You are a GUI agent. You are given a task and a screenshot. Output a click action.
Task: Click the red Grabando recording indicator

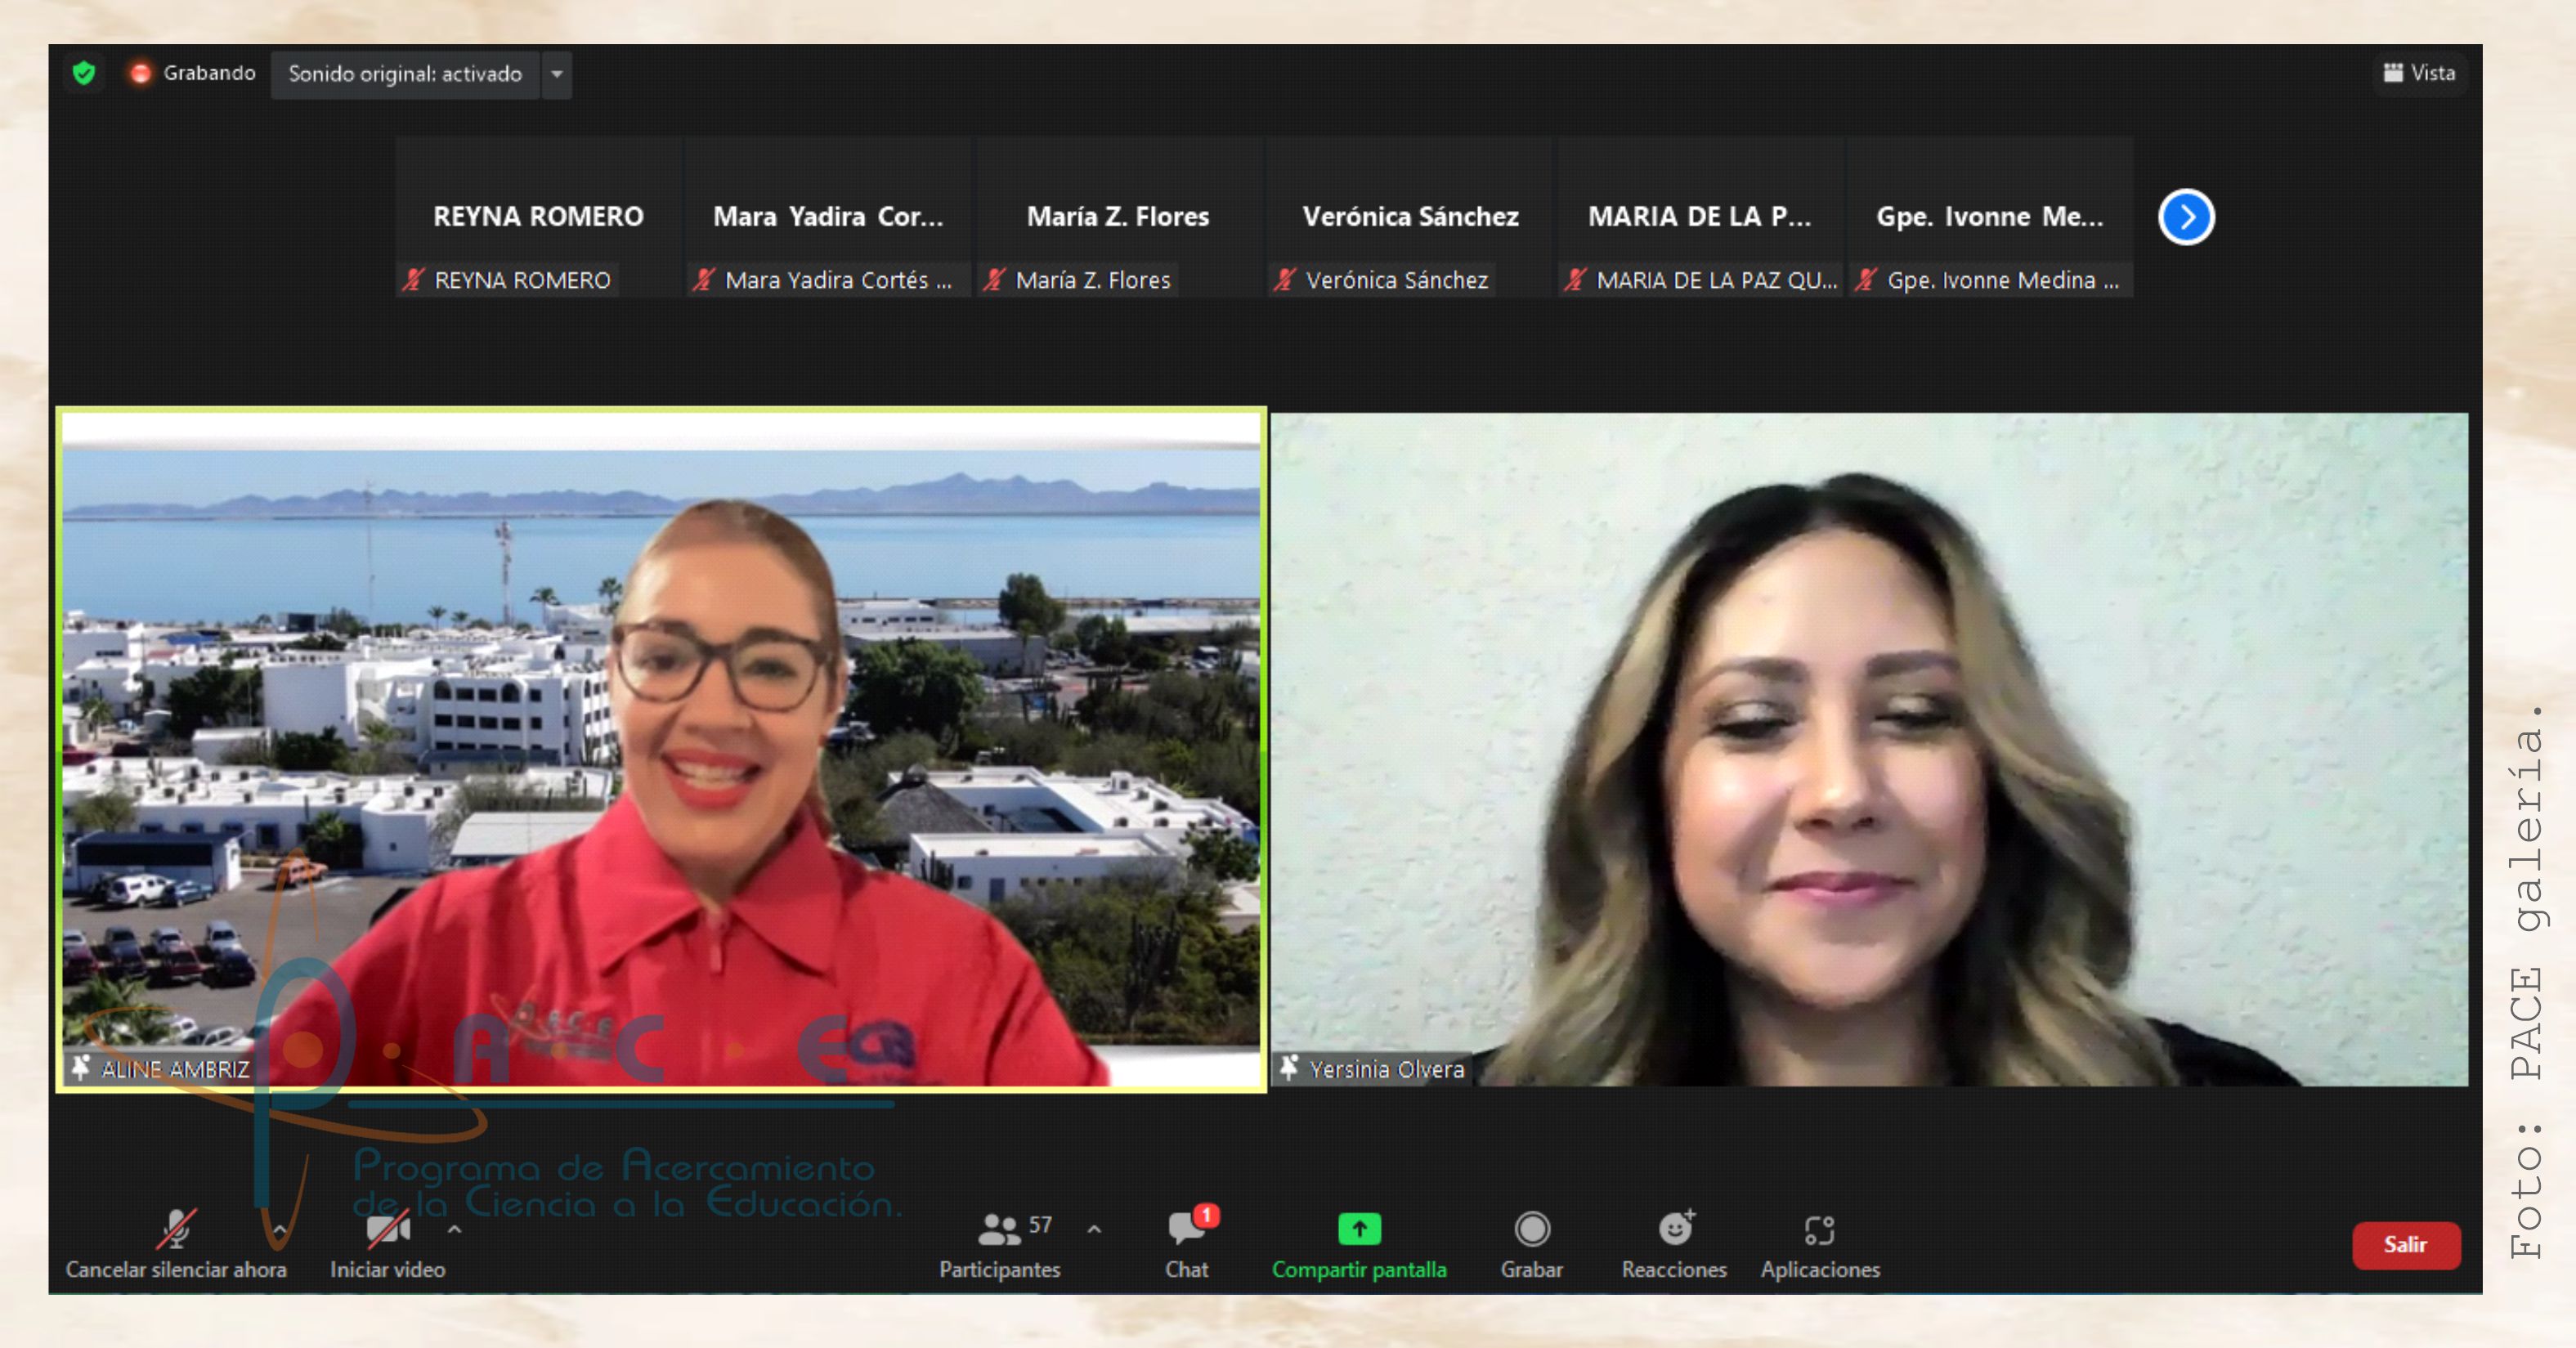click(141, 73)
